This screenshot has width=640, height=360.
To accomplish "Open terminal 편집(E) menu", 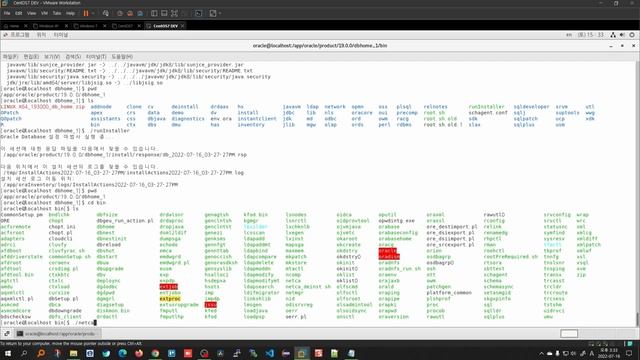I will tap(31, 57).
